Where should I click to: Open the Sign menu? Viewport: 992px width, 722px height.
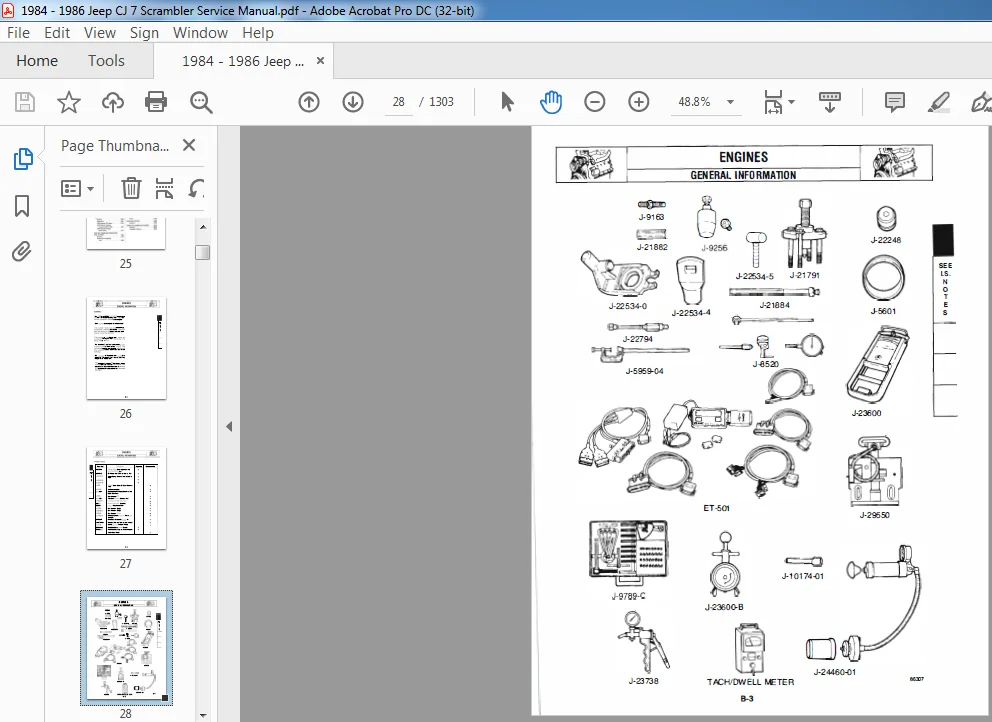click(144, 33)
